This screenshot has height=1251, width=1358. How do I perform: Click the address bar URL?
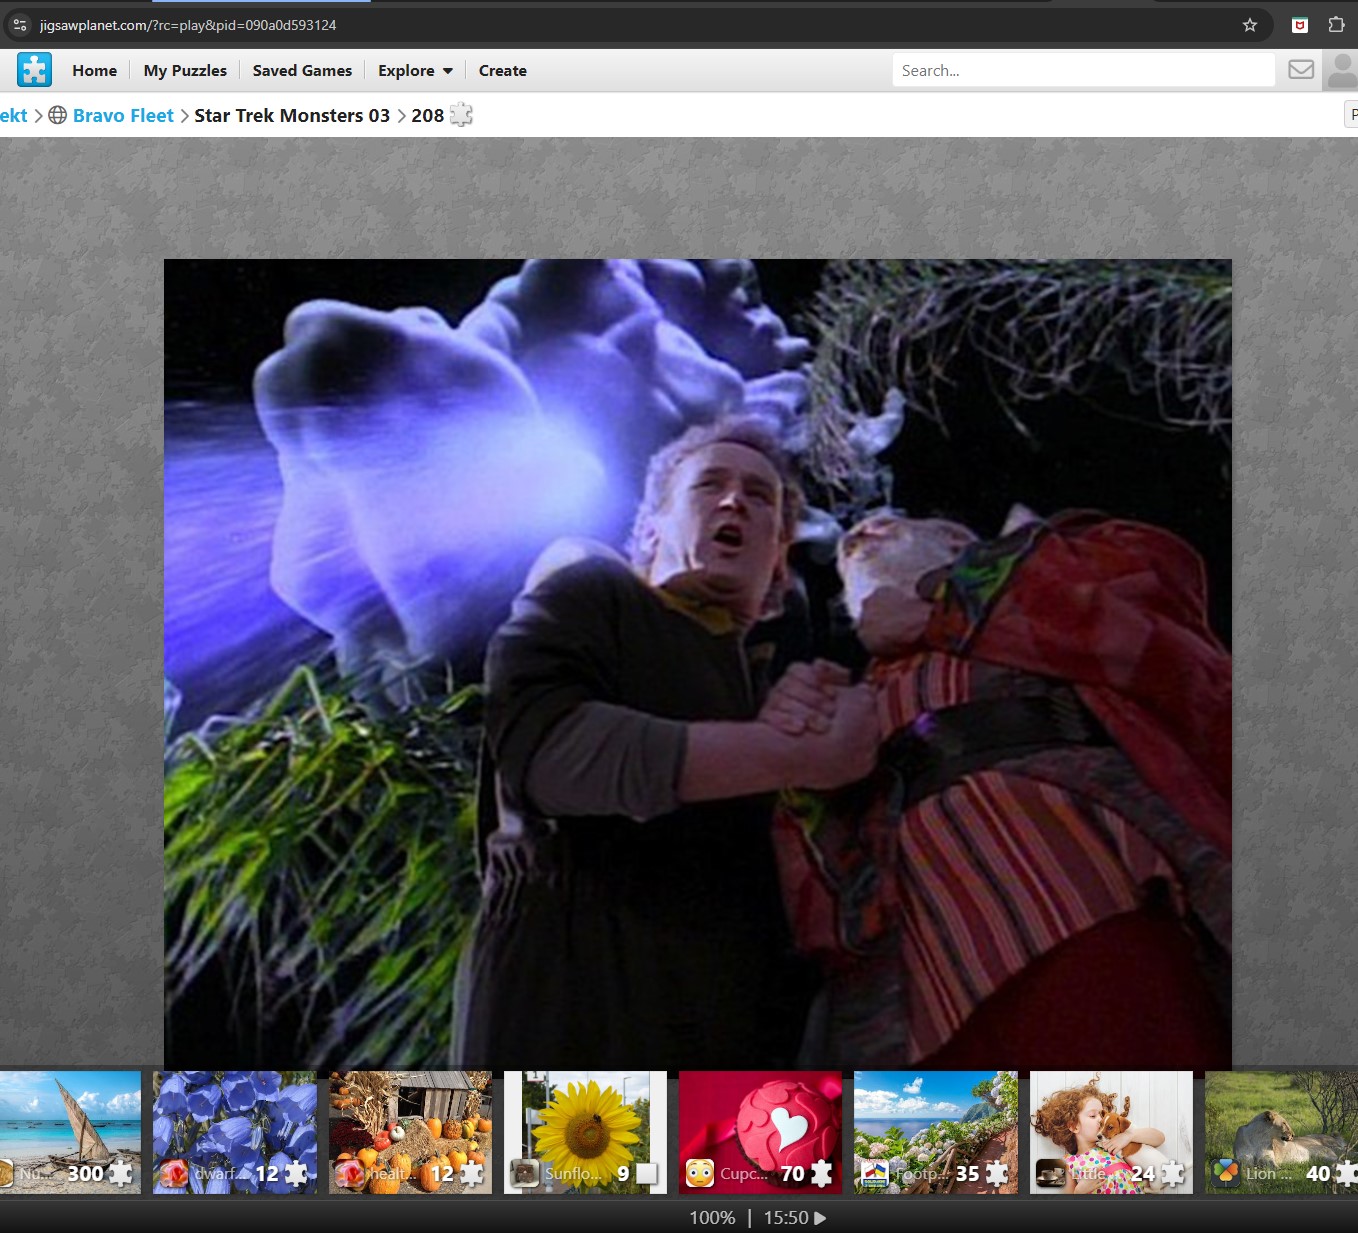[x=188, y=25]
